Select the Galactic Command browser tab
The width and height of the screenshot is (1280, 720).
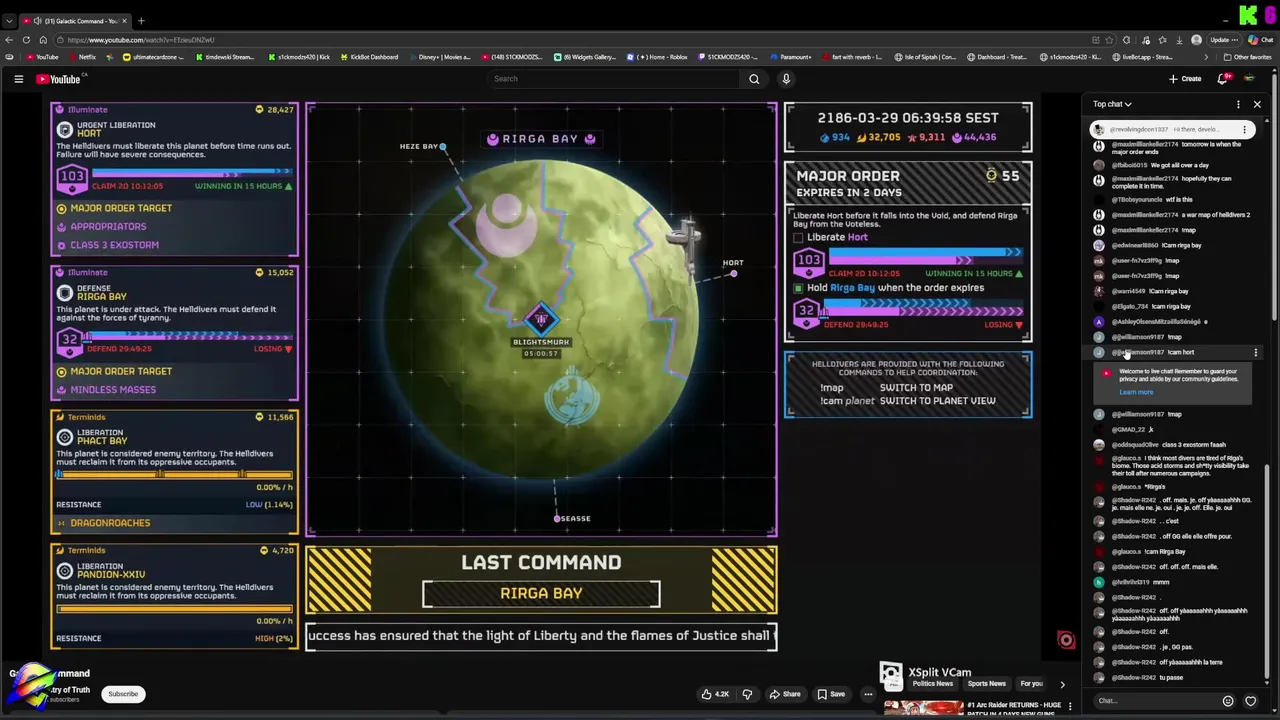(75, 21)
